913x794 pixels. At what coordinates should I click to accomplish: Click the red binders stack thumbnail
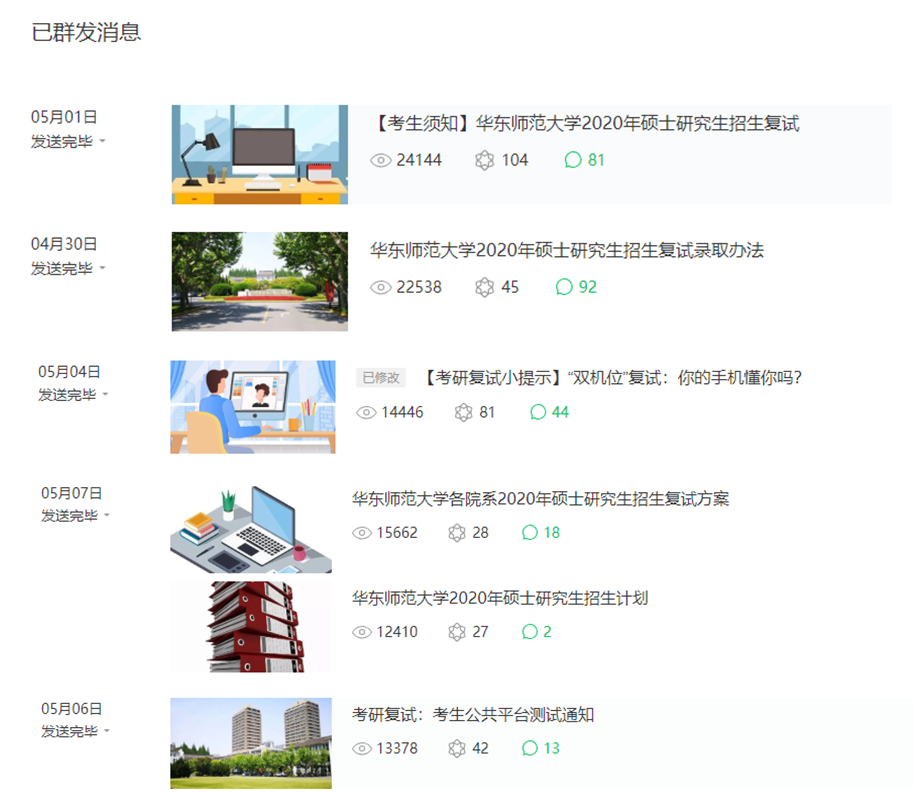251,626
